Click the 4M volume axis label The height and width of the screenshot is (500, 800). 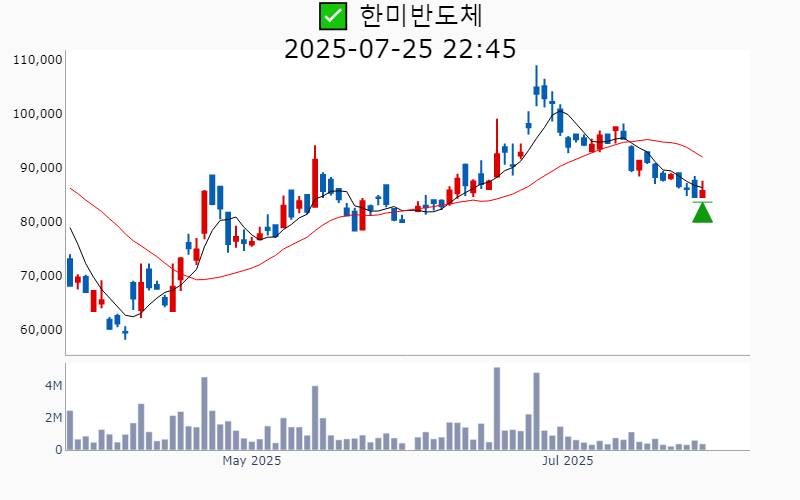(x=54, y=386)
